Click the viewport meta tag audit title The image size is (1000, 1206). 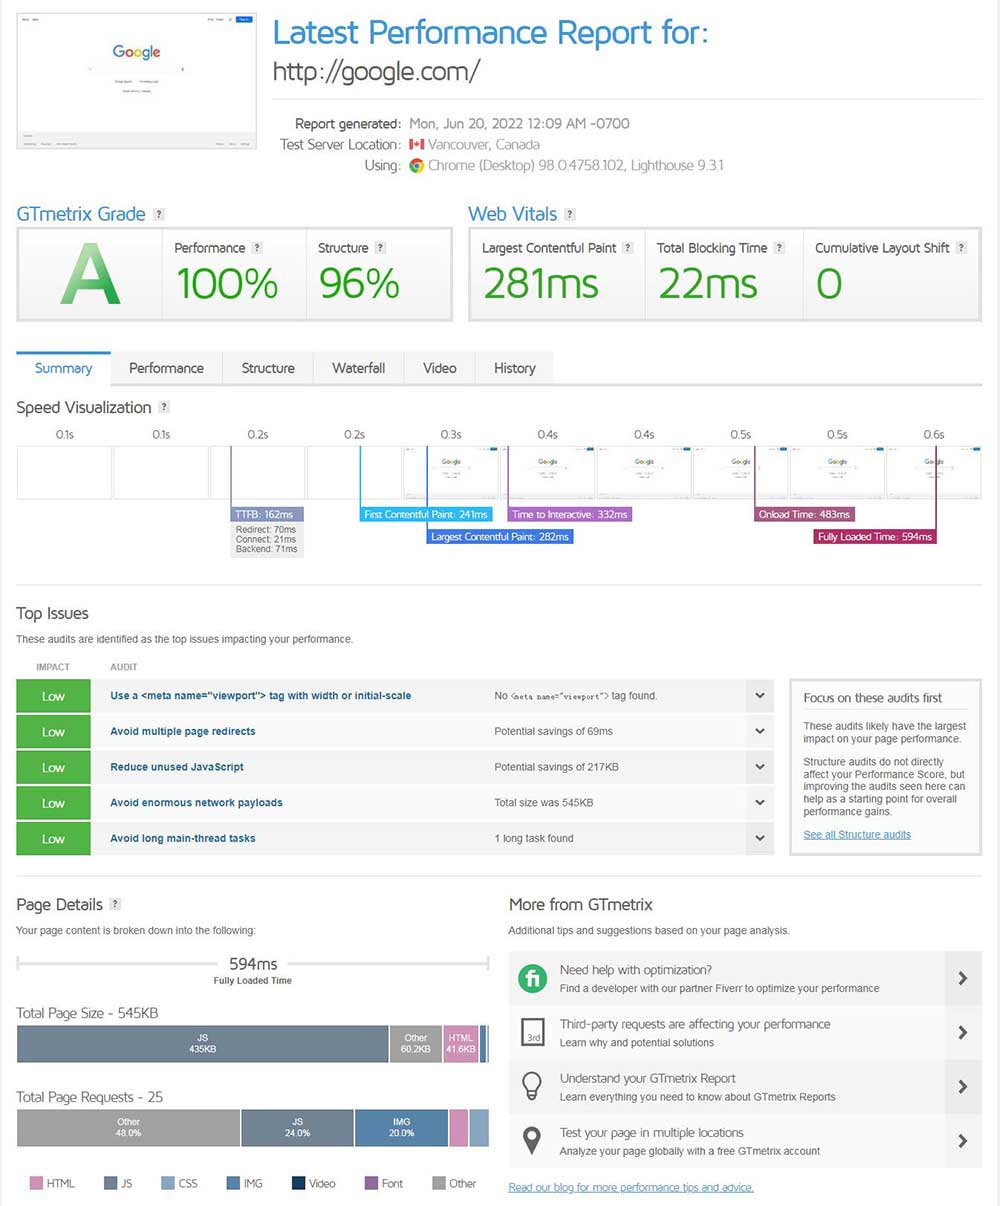pyautogui.click(x=261, y=696)
